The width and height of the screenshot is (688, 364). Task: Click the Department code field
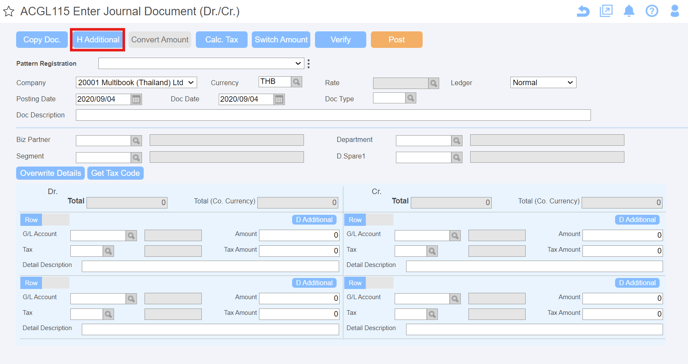point(424,141)
